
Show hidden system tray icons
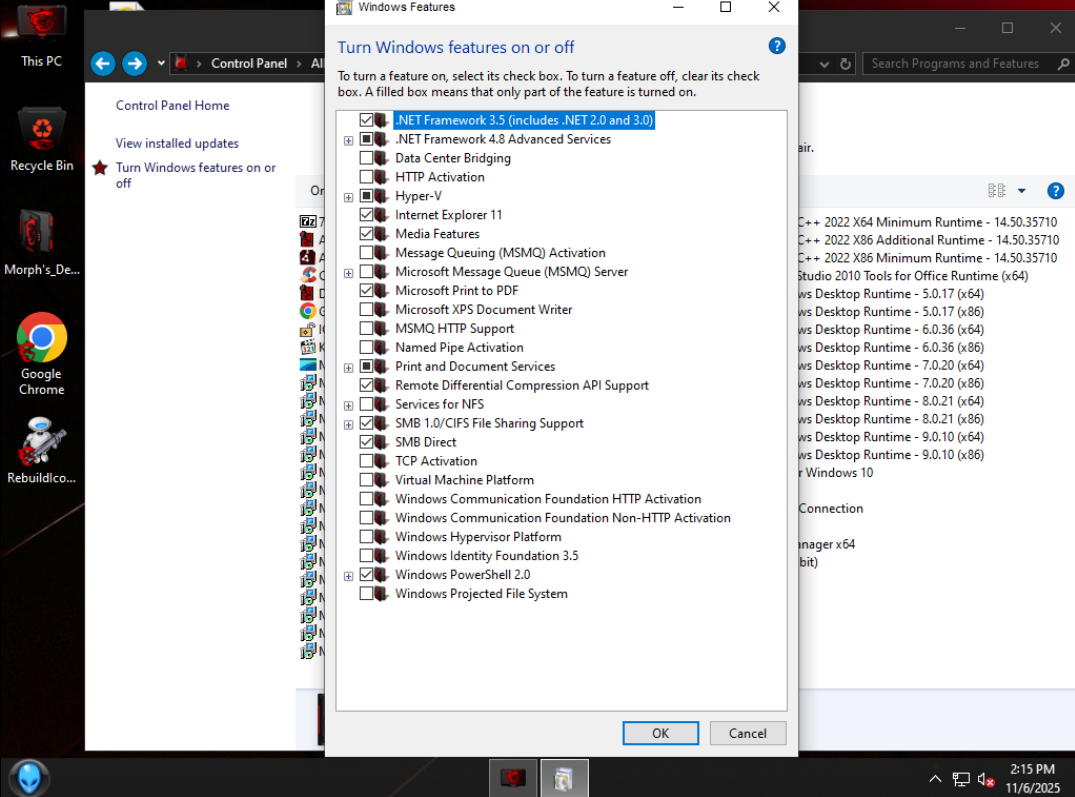(x=935, y=778)
